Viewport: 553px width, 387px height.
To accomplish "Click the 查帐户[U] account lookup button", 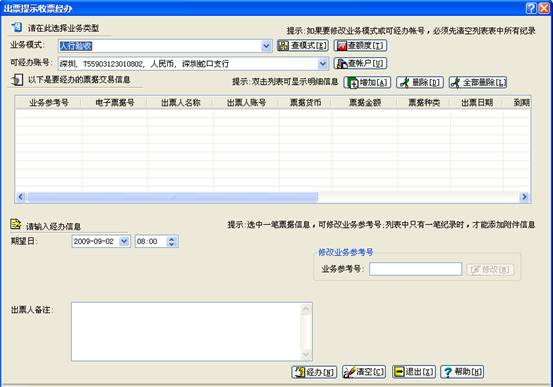I will click(x=360, y=64).
